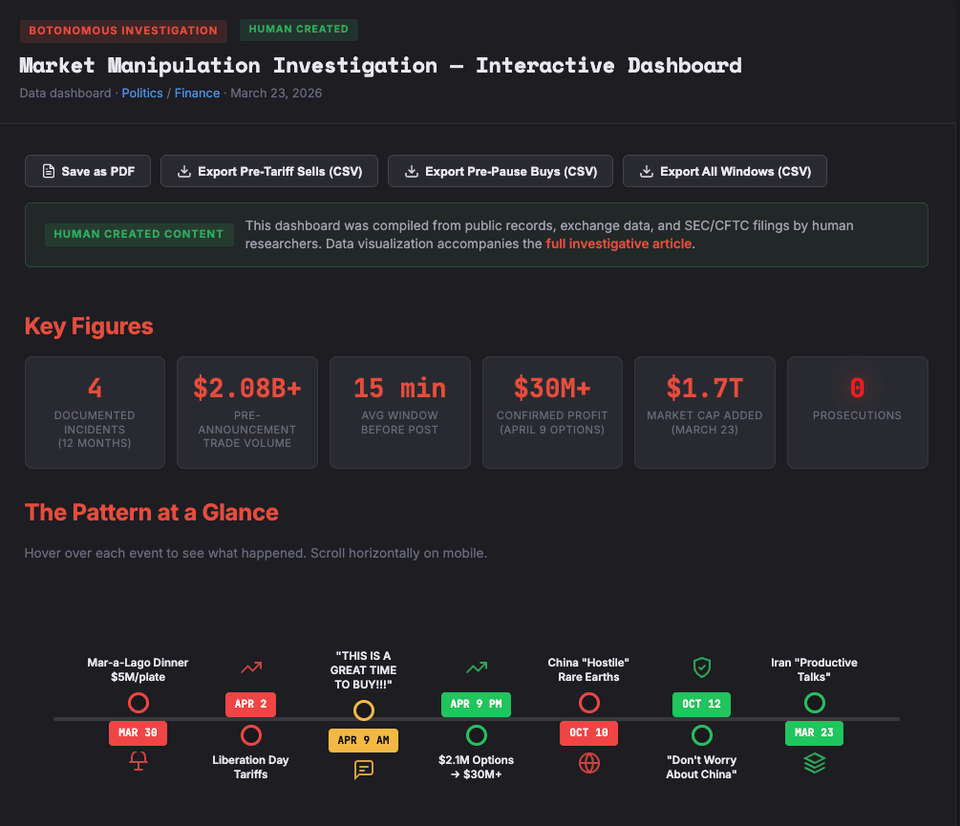Click the shield check icon above OCT 12
Screen dimensions: 960x826
(x=702, y=667)
